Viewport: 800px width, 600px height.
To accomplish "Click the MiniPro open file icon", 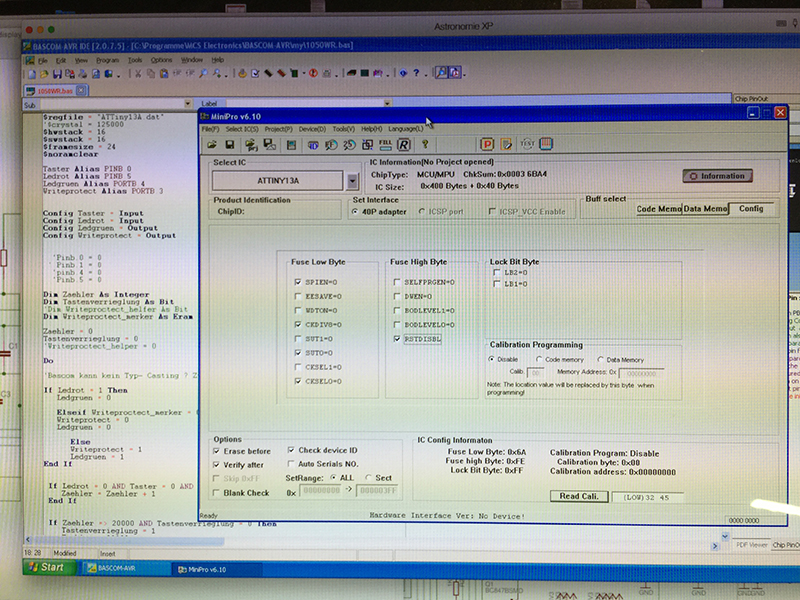I will click(212, 145).
